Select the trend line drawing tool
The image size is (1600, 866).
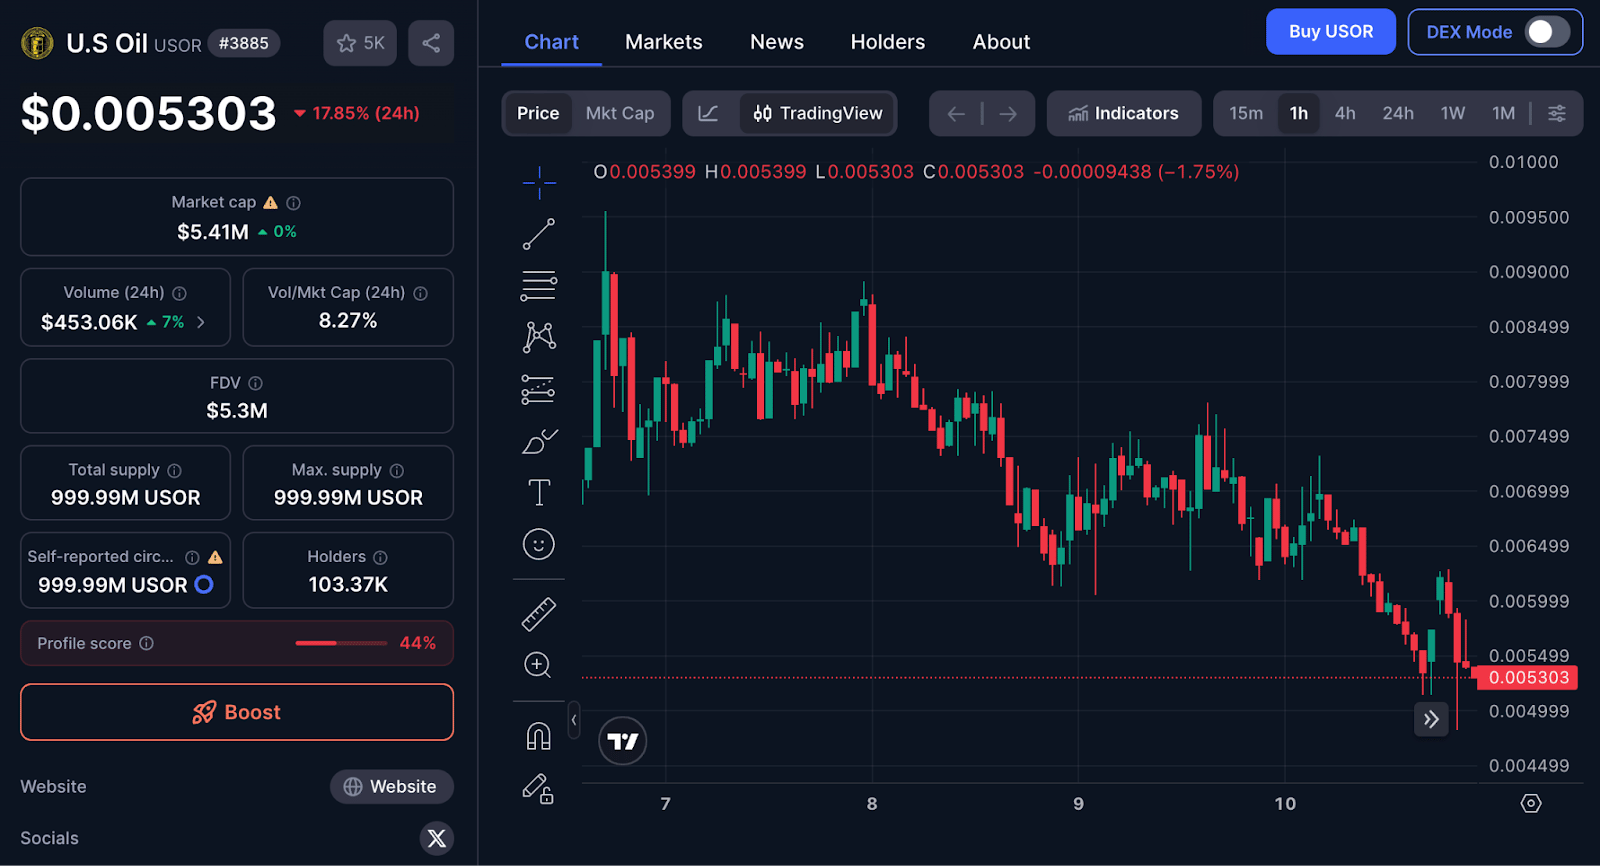coord(539,234)
